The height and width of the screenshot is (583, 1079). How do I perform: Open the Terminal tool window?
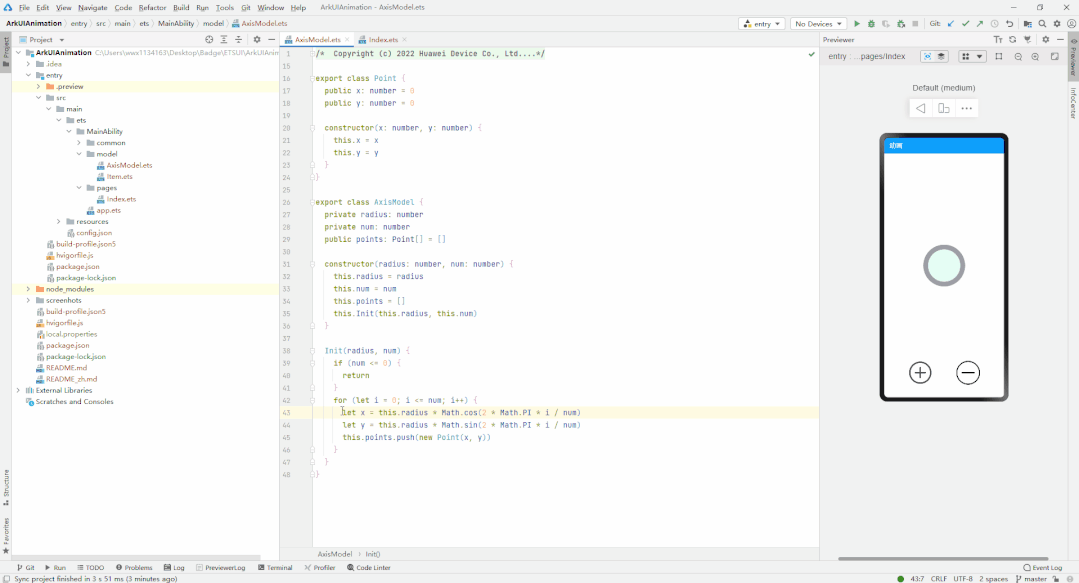[275, 568]
